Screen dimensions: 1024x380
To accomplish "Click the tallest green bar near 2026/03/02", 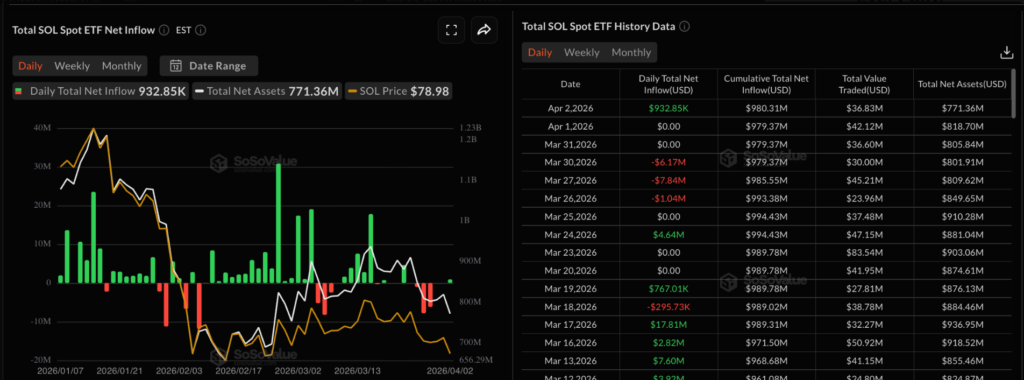I will click(278, 223).
